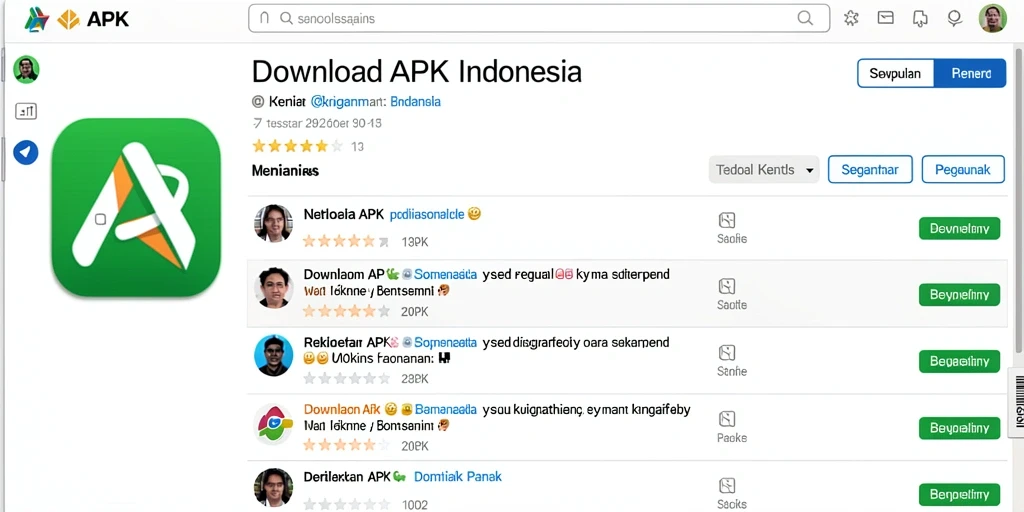Open the orange Downlaon Afk title
The image size is (1024, 512).
click(342, 409)
